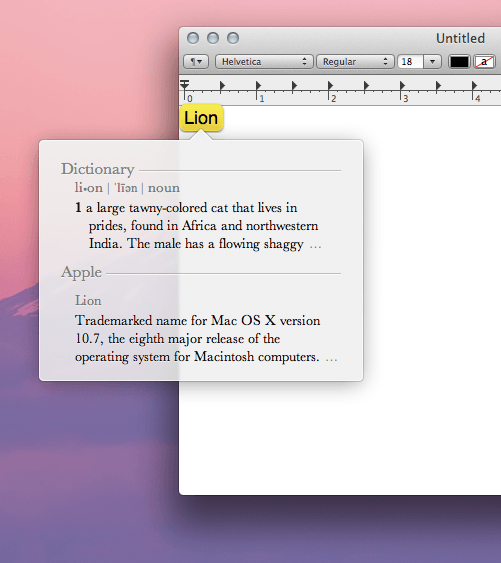
Task: Open the text background color swatch
Action: pos(484,62)
